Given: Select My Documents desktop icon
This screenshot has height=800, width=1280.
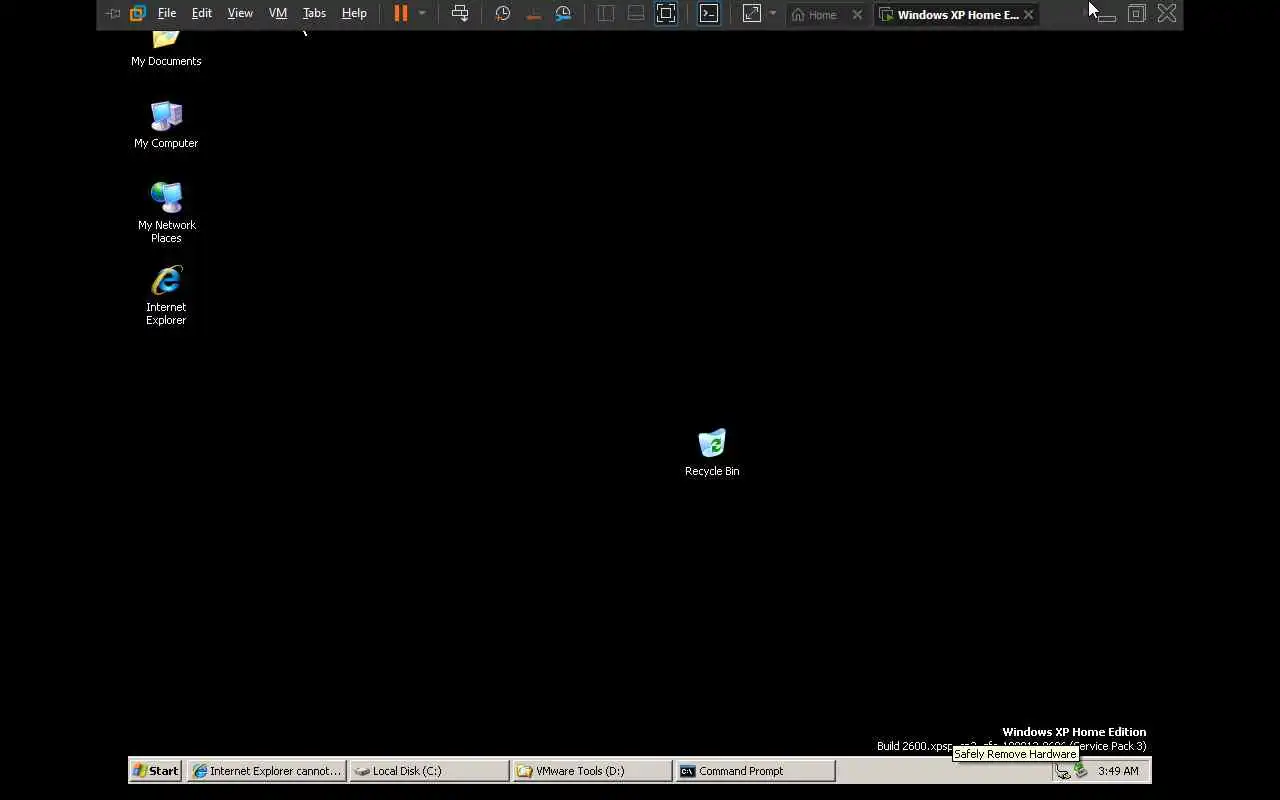Looking at the screenshot, I should click(x=166, y=48).
